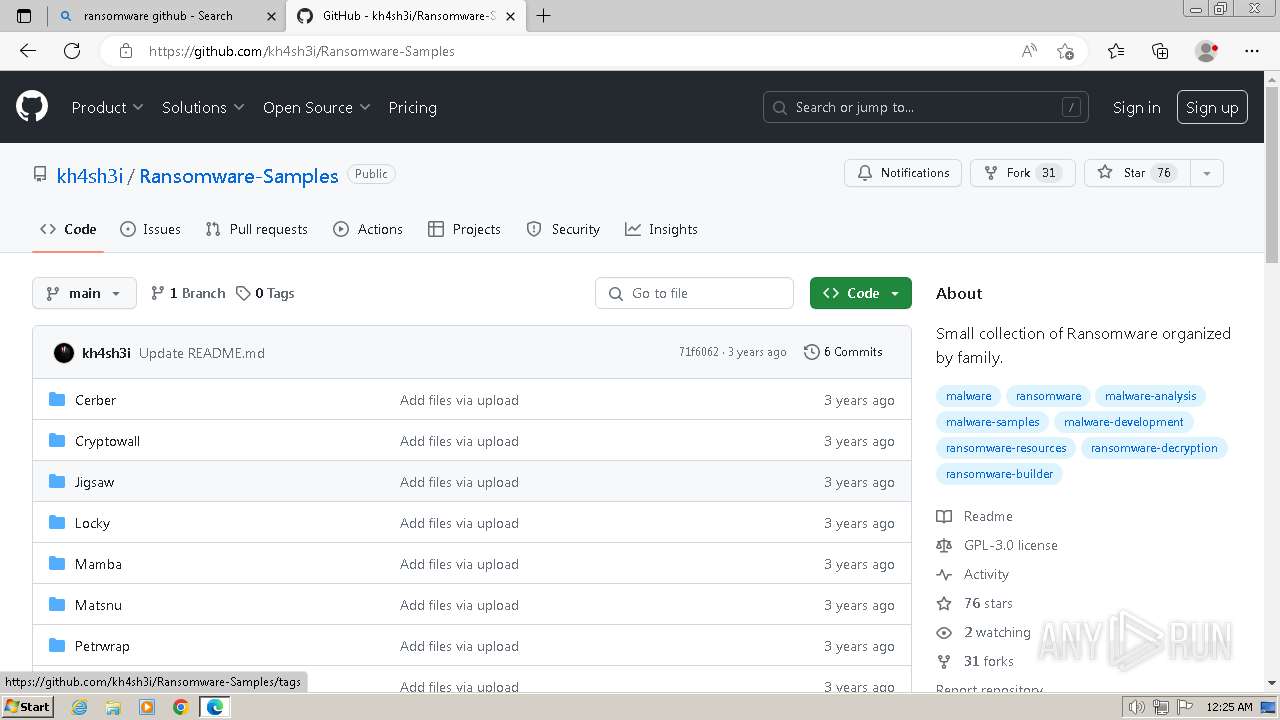Switch to the Projects tab
The width and height of the screenshot is (1280, 720).
tap(464, 229)
